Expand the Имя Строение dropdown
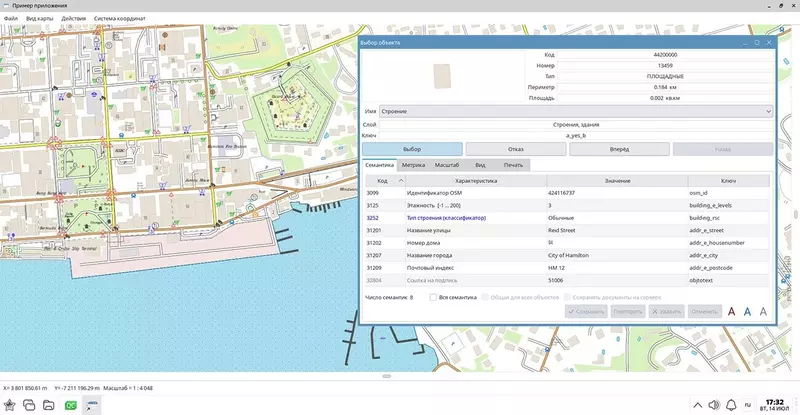This screenshot has height=415, width=800. pyautogui.click(x=576, y=111)
